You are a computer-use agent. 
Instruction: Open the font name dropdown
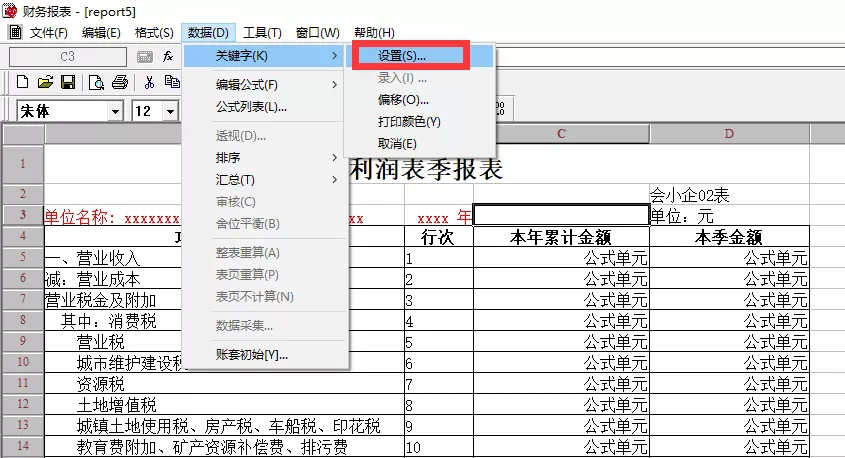coord(115,111)
